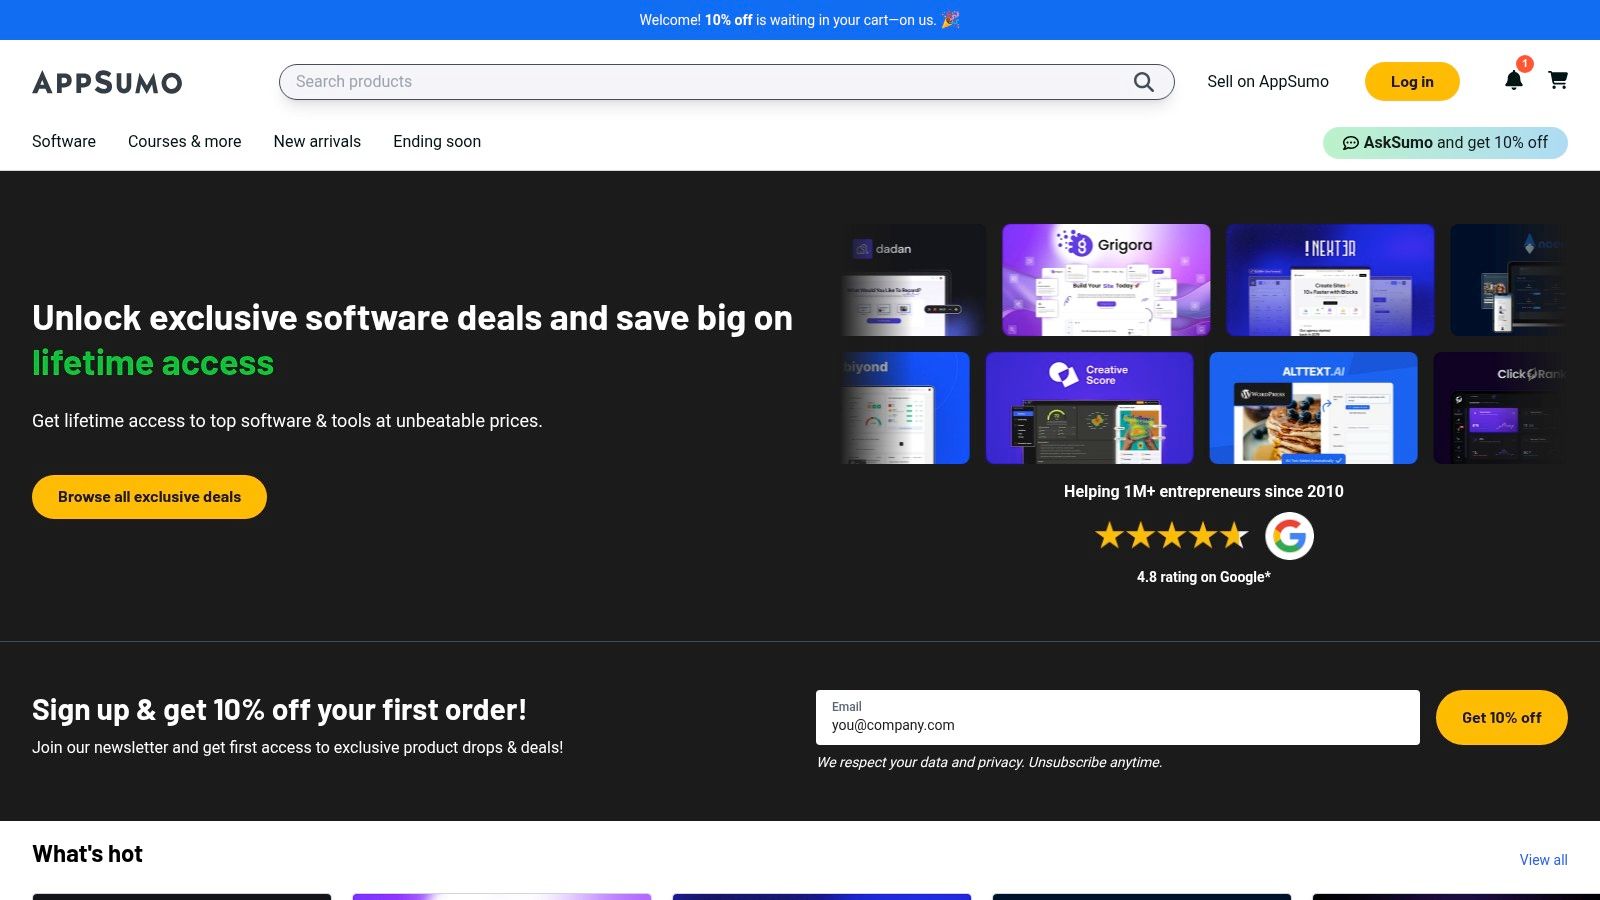1600x900 pixels.
Task: Open the Grigora deal thumbnail
Action: point(1106,280)
